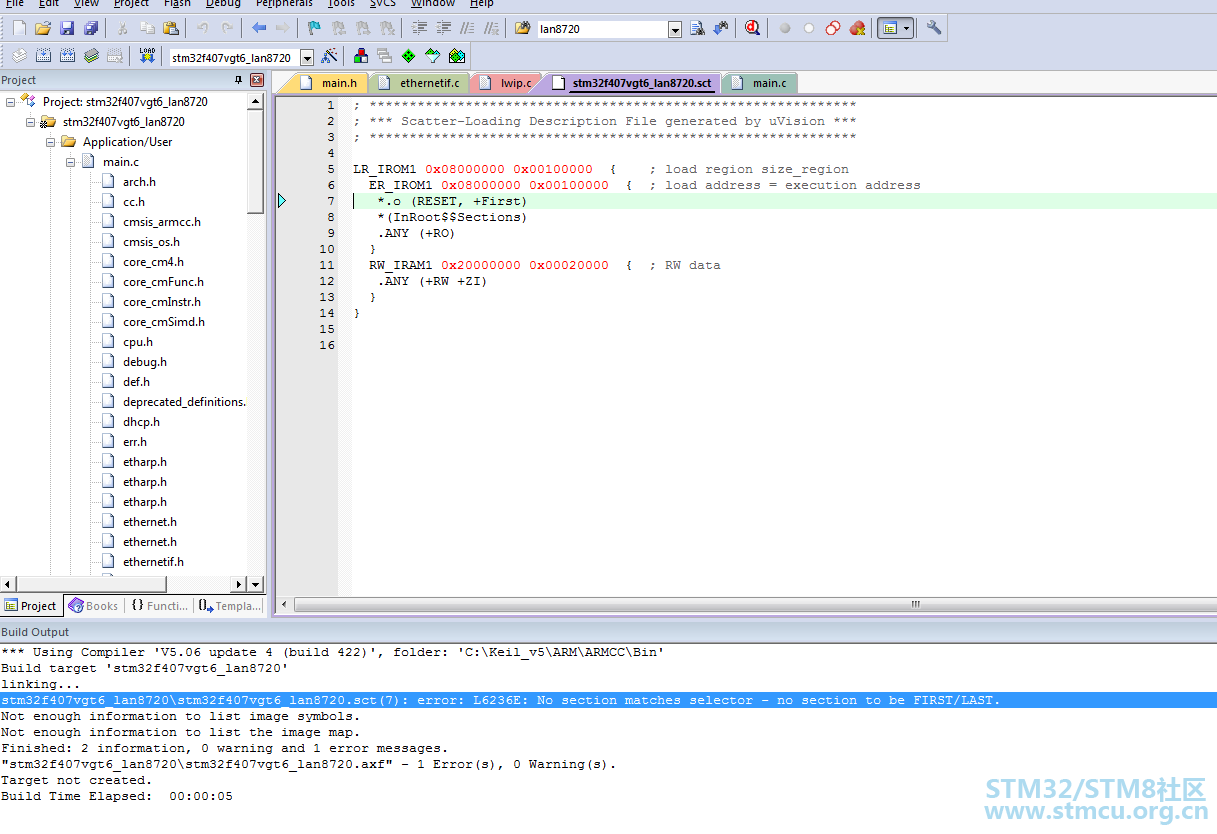Click the Batch Build icon
1217x834 pixels.
pos(91,57)
